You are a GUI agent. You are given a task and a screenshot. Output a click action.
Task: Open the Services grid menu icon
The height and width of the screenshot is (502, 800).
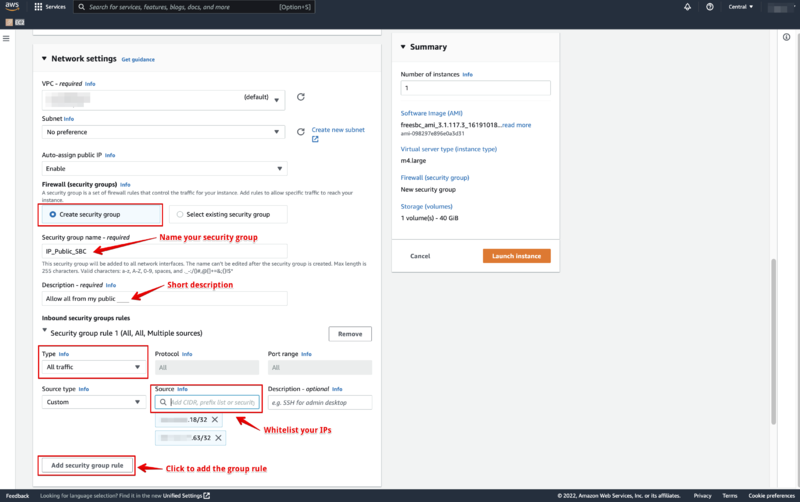pyautogui.click(x=38, y=7)
